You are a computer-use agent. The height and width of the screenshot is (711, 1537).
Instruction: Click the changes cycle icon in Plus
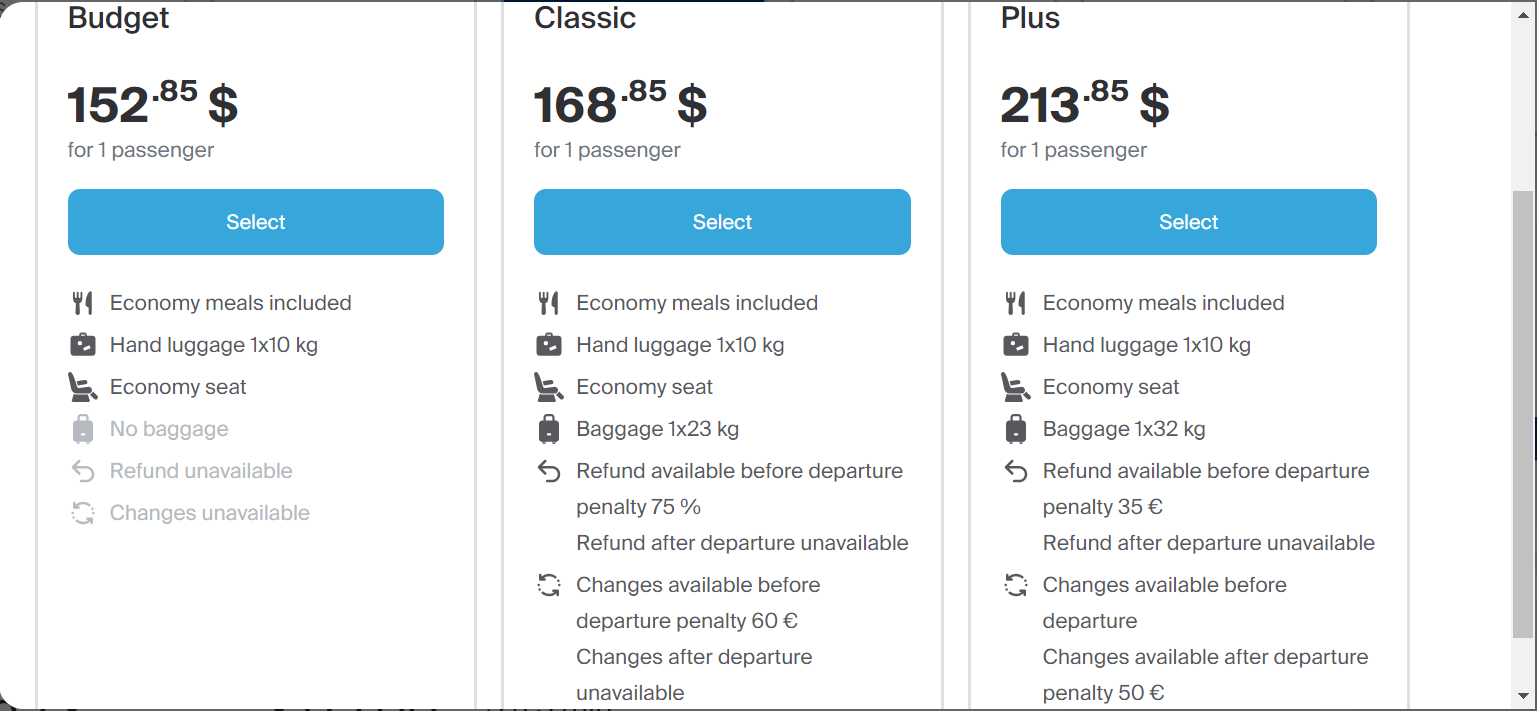point(1015,585)
